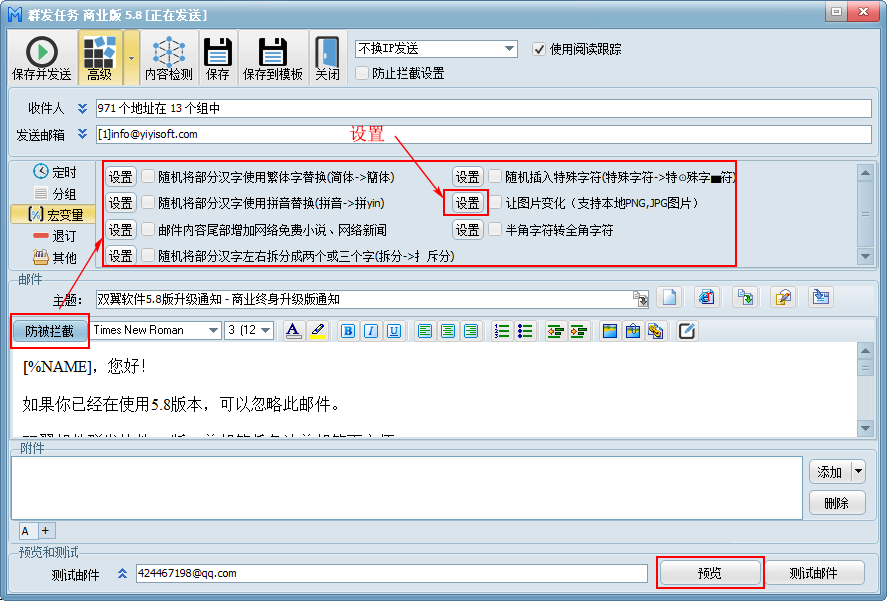Enable 随机插入特殊字符 checkbox
The image size is (887, 601).
coord(495,177)
